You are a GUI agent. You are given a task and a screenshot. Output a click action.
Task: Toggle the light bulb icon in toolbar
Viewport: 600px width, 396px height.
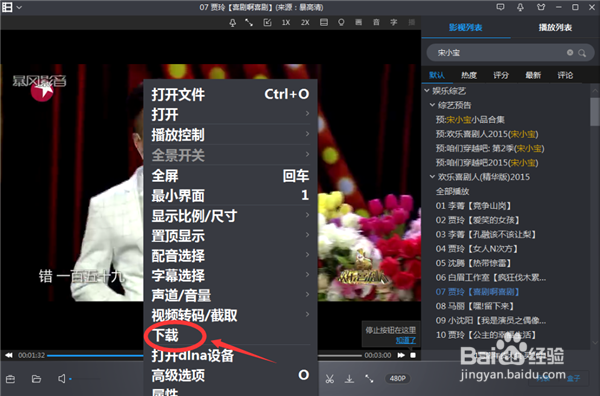pos(341,23)
